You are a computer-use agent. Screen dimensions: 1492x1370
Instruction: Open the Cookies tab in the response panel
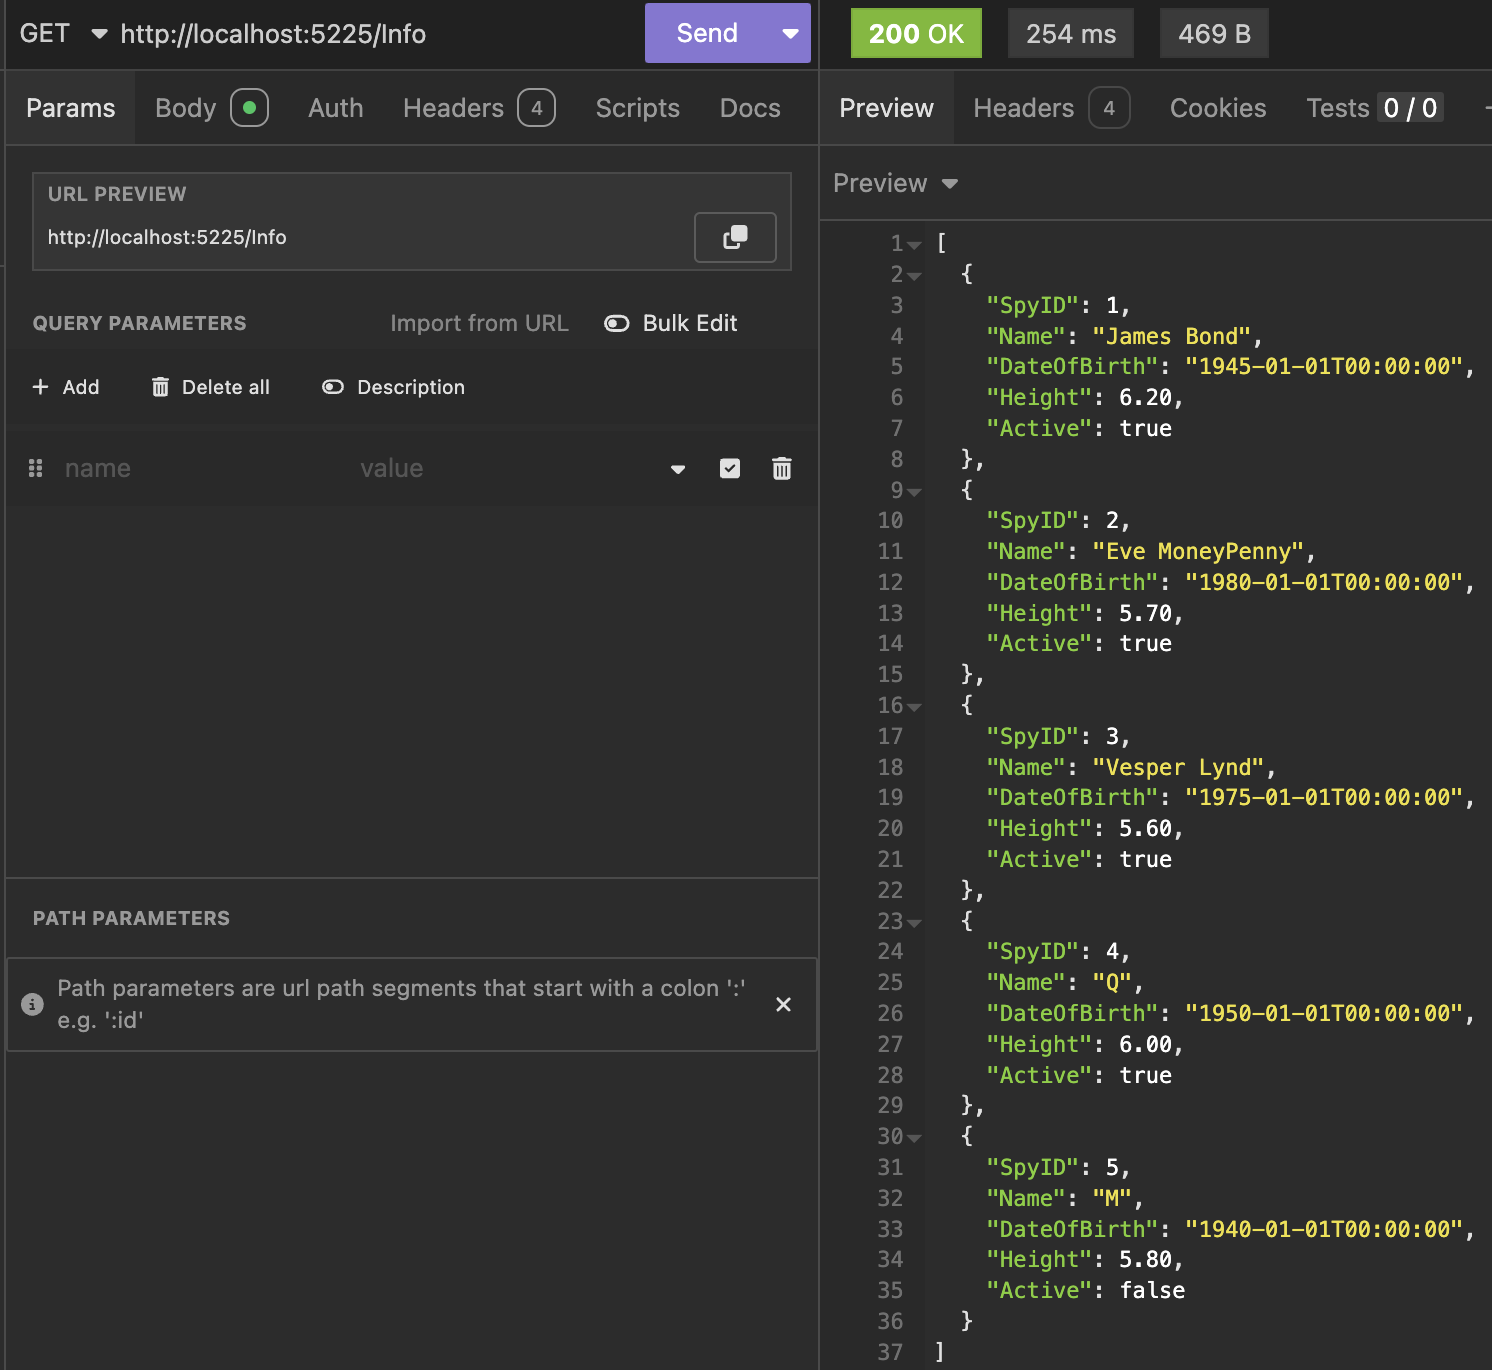tap(1217, 107)
